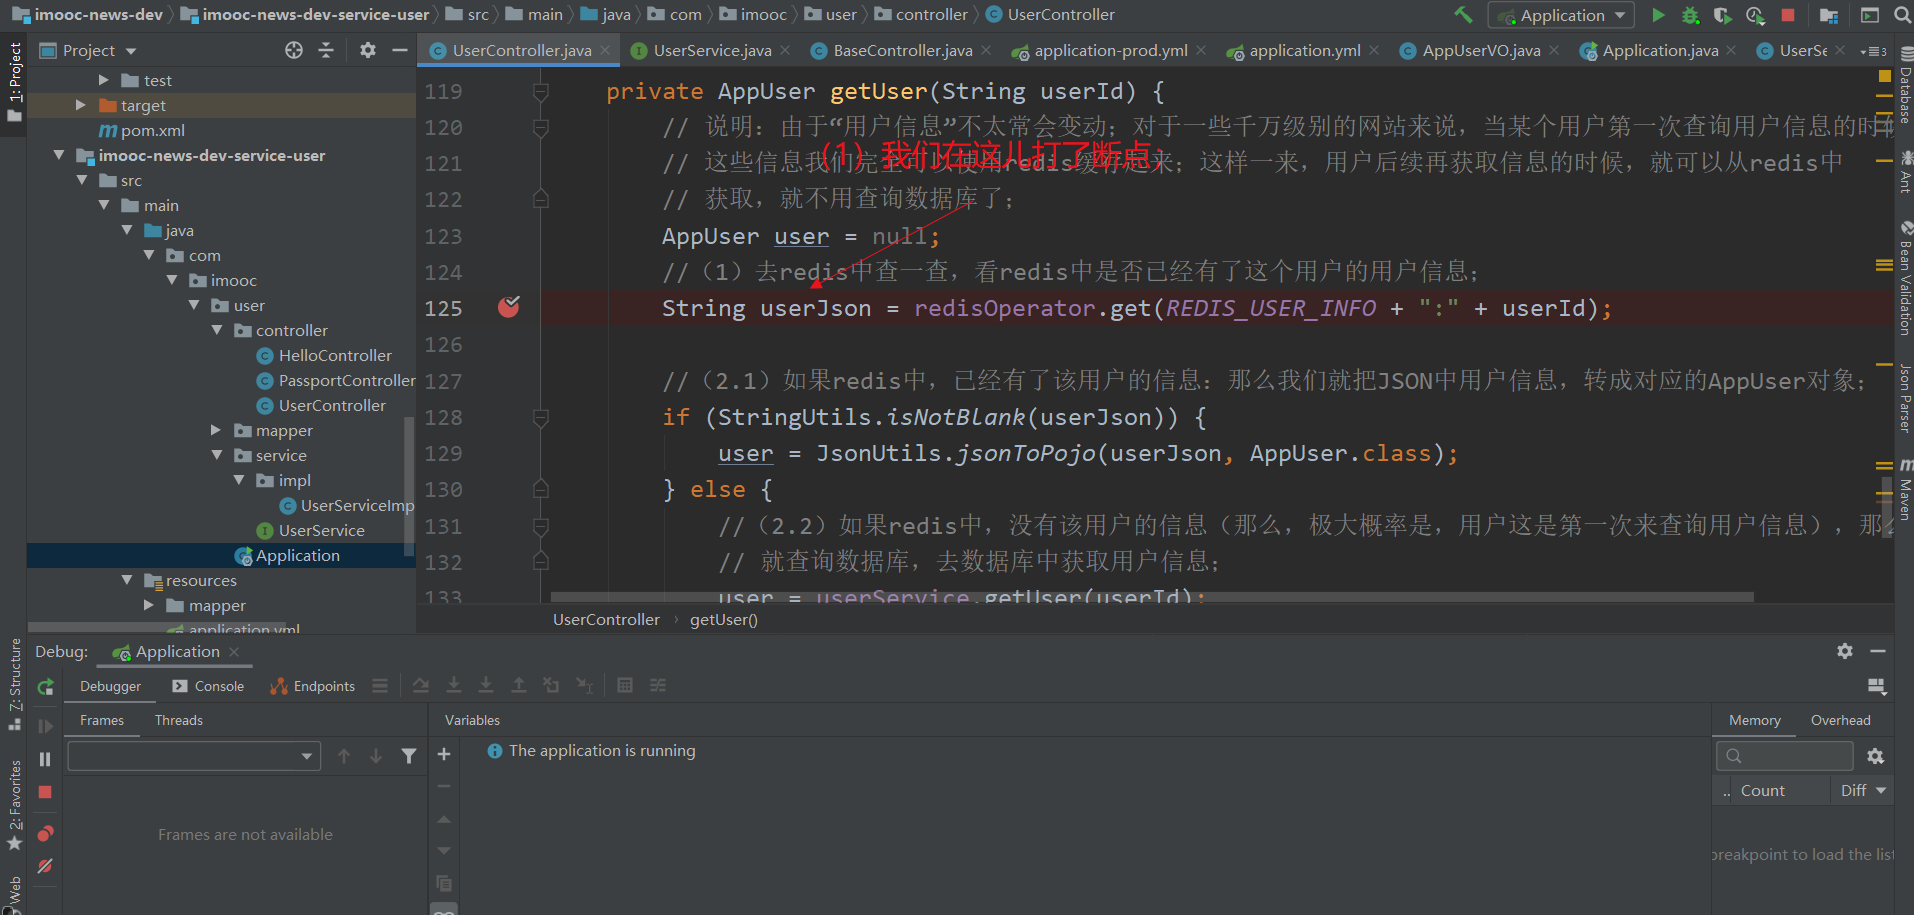Open the Database tool window button
Image resolution: width=1914 pixels, height=915 pixels.
tap(1905, 85)
